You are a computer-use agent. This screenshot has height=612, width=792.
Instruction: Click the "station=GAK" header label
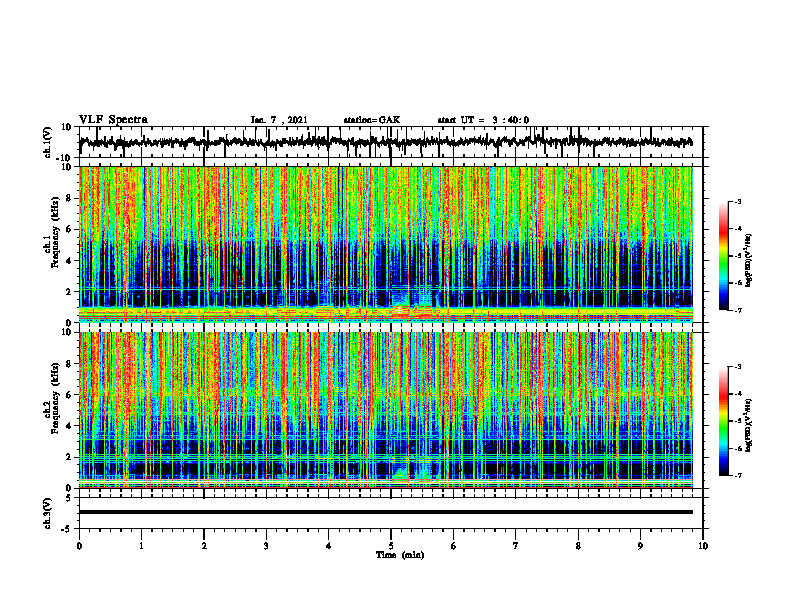coord(372,120)
